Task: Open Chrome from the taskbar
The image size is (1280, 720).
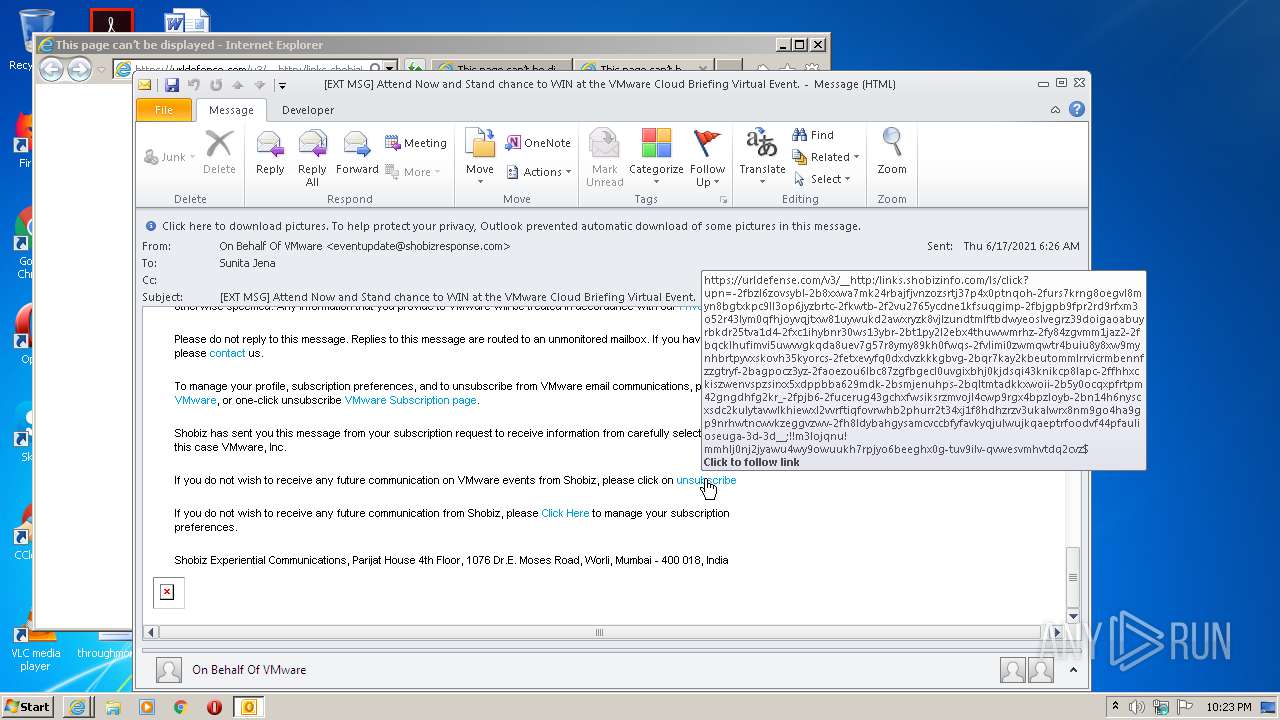Action: [x=180, y=707]
